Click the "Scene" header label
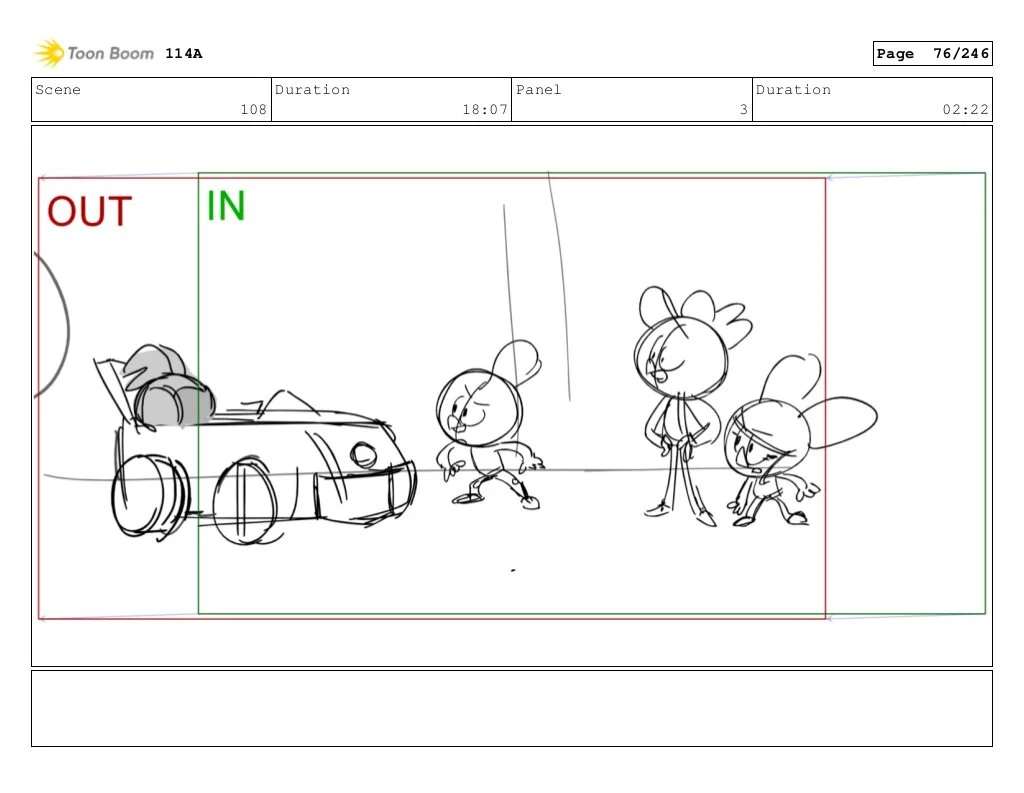1024x793 pixels. (x=58, y=89)
